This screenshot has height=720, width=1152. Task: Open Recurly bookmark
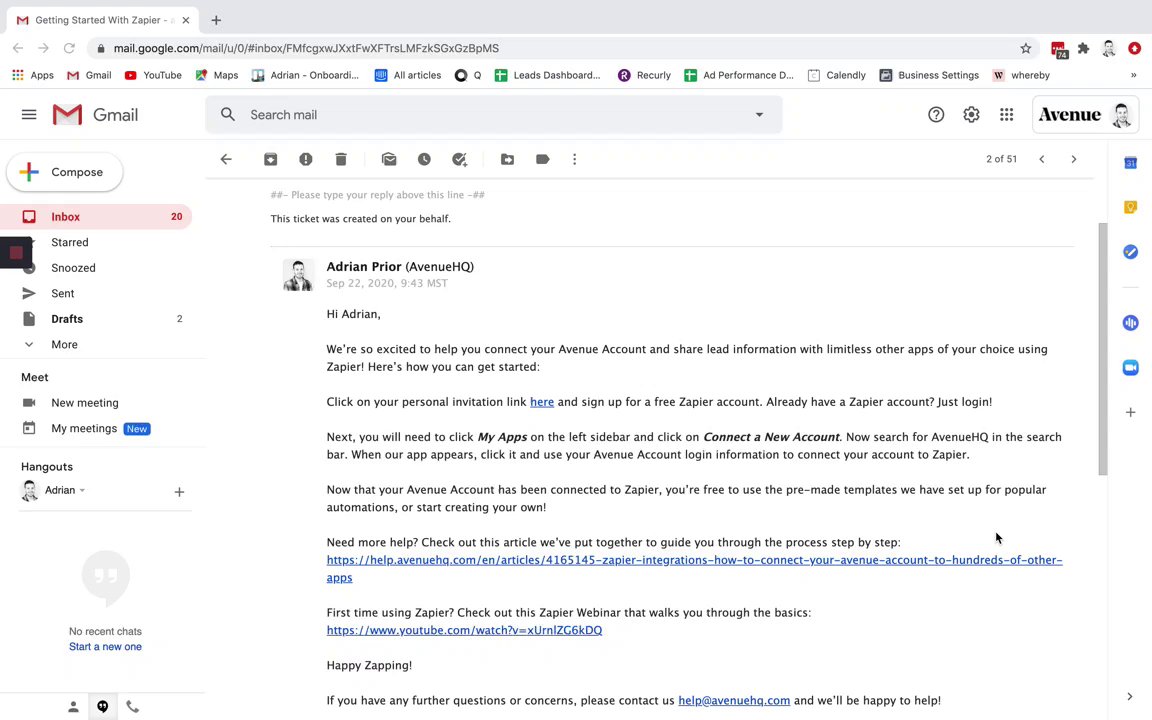tap(644, 75)
